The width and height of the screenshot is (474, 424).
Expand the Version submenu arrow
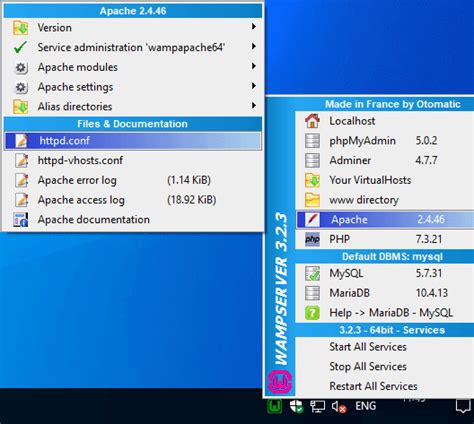(x=254, y=26)
